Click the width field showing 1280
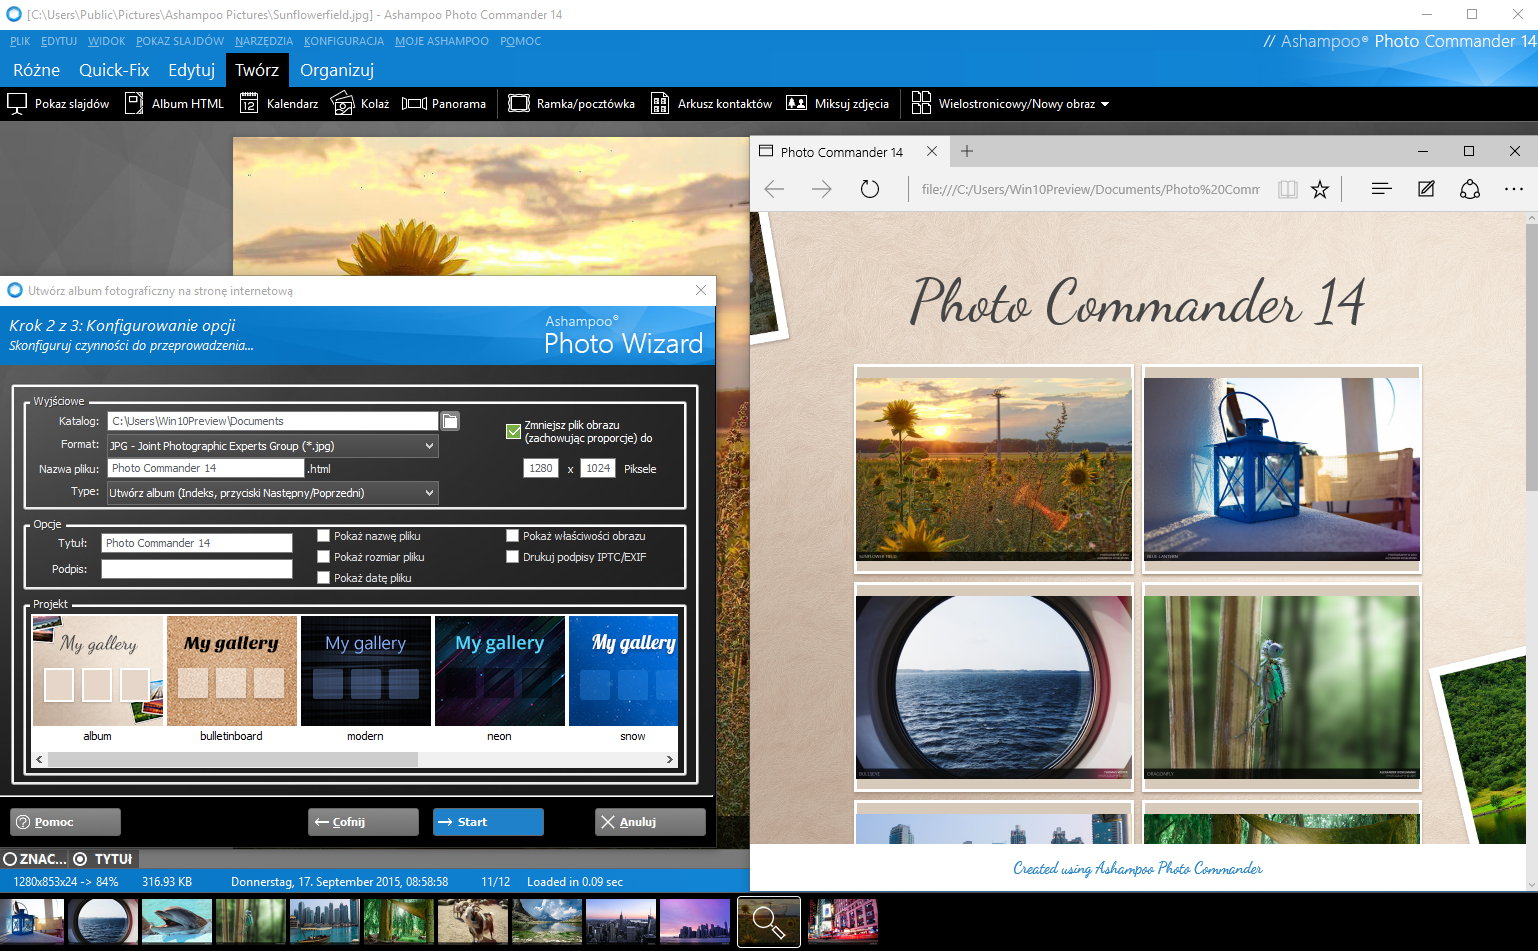This screenshot has height=951, width=1538. tap(541, 468)
